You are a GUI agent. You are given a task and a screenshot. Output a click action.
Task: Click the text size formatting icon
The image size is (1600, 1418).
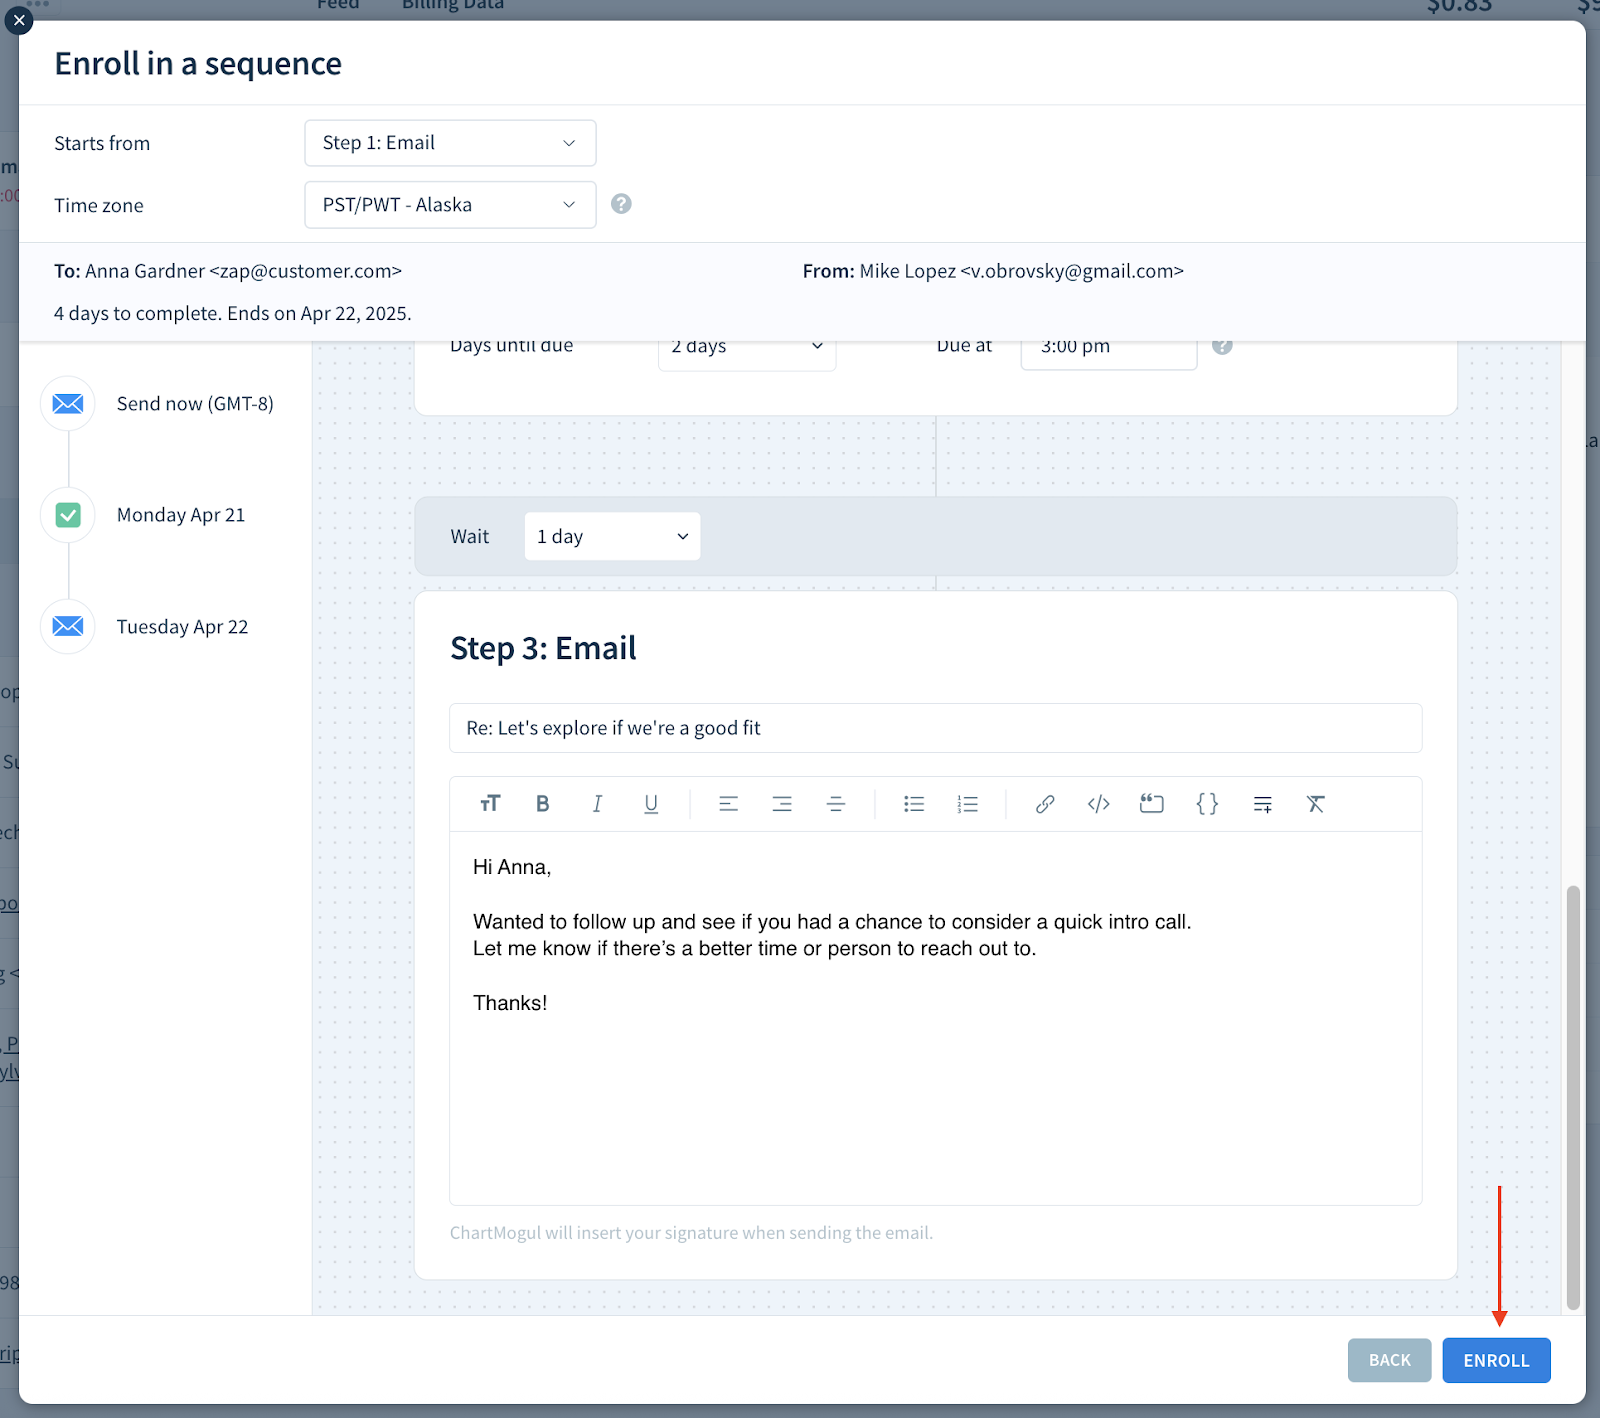click(490, 804)
